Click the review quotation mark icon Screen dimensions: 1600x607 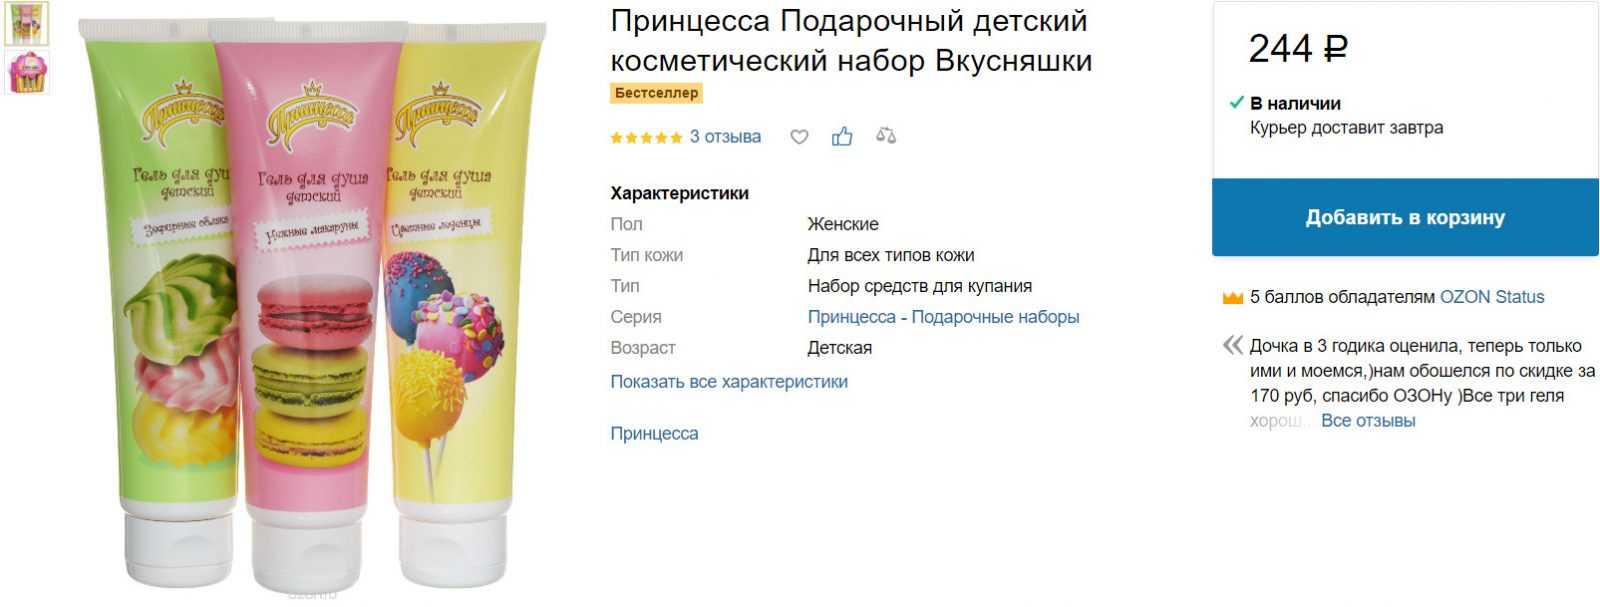[1232, 346]
